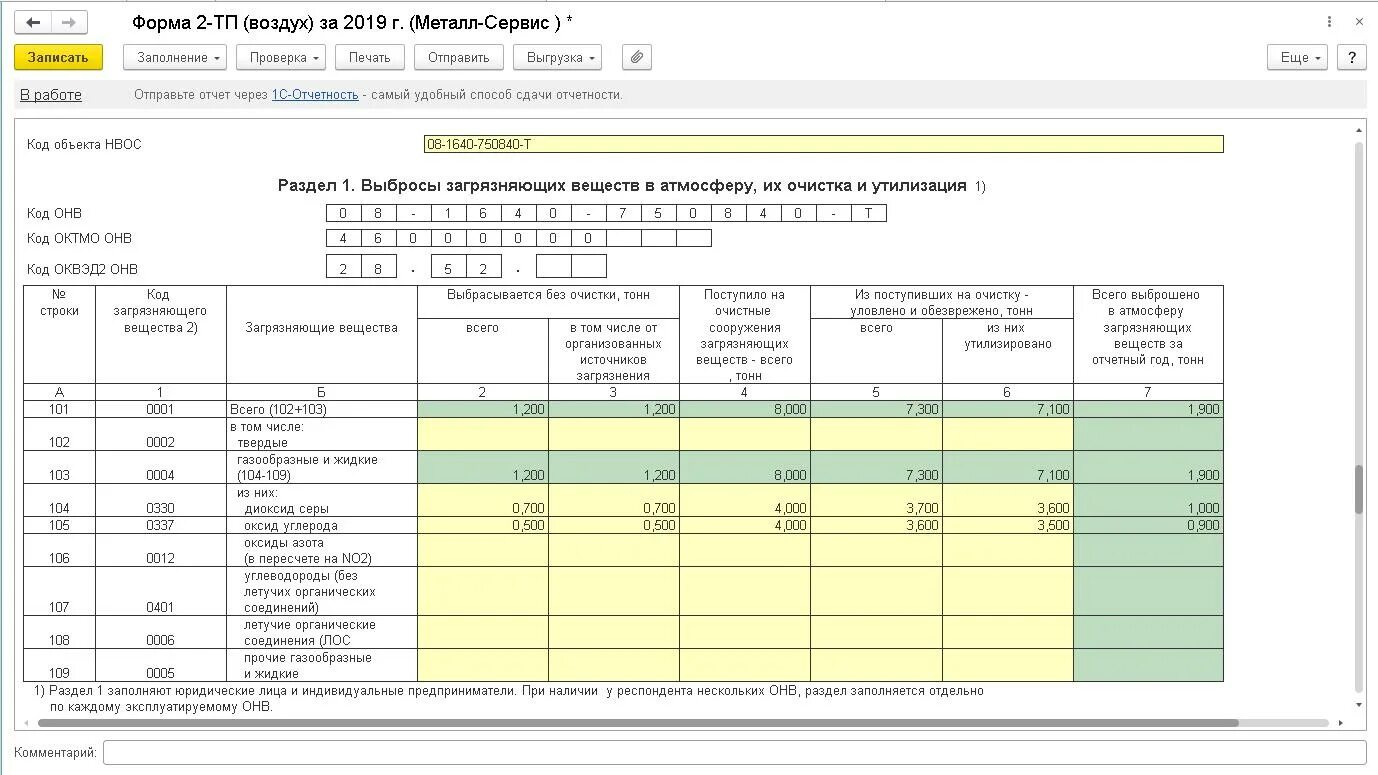Select оксид углерода value 3,500 in column 6
1378x775 pixels.
pyautogui.click(x=1008, y=525)
